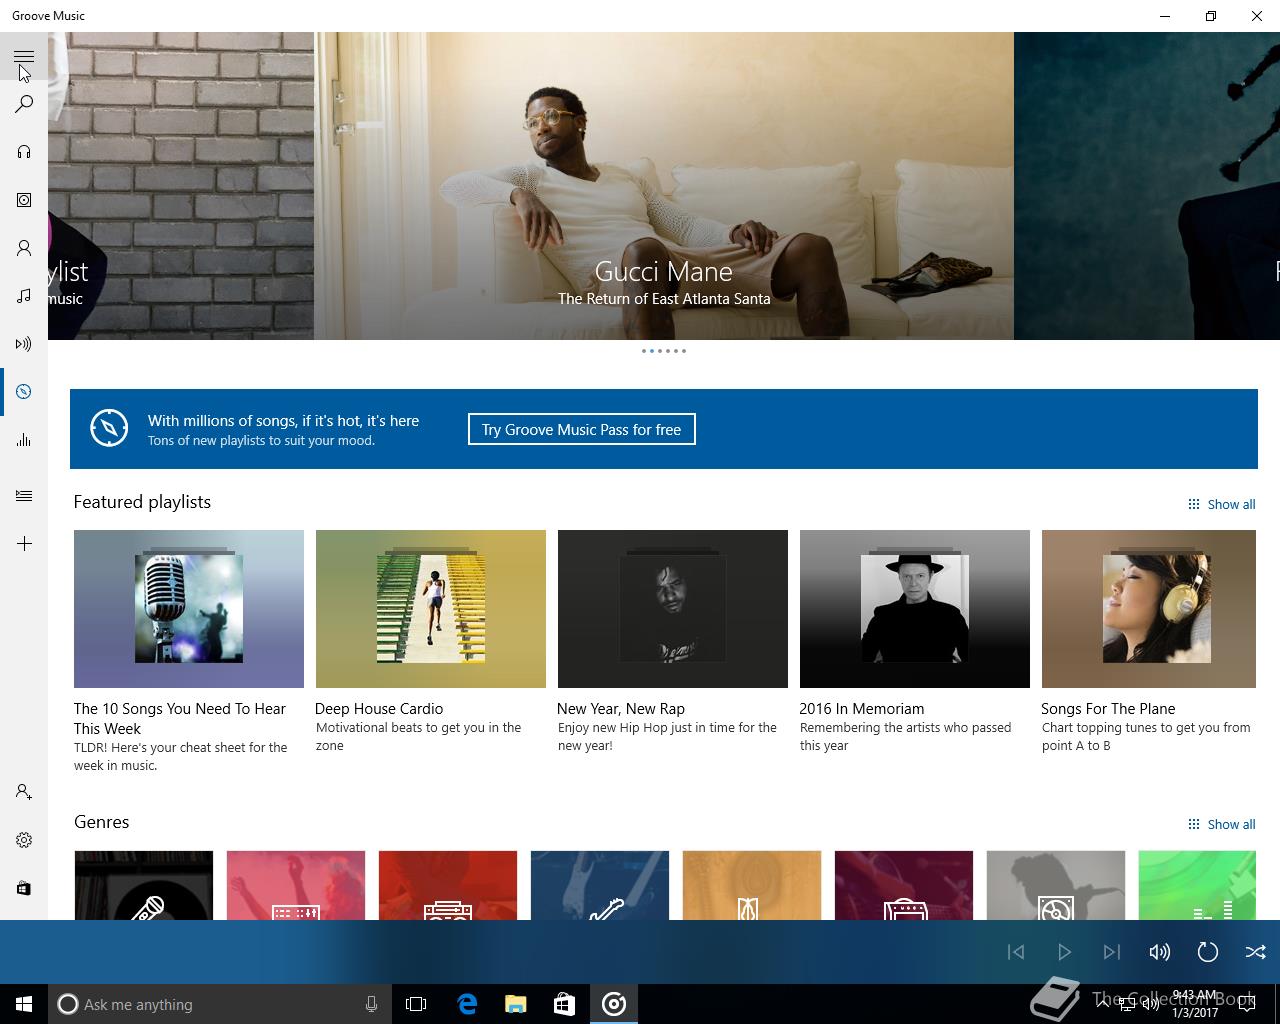
Task: Open the red genre tile with boombox icon
Action: point(448,885)
